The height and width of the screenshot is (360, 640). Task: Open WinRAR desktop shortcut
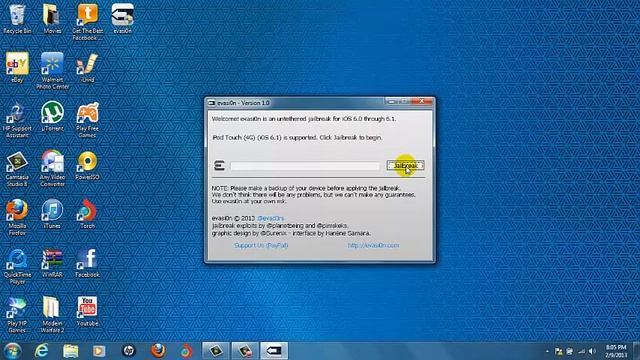click(52, 263)
